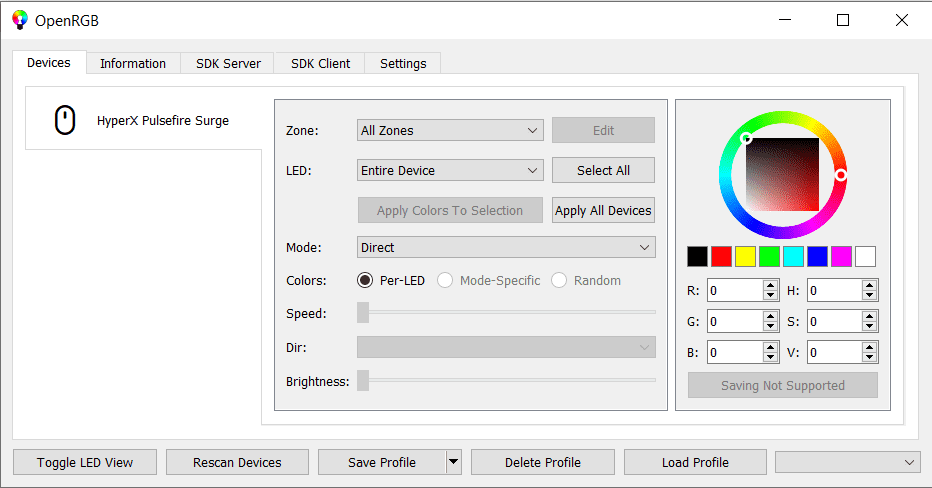
Task: Open the profile selection dropdown at bottom right
Action: click(x=848, y=462)
